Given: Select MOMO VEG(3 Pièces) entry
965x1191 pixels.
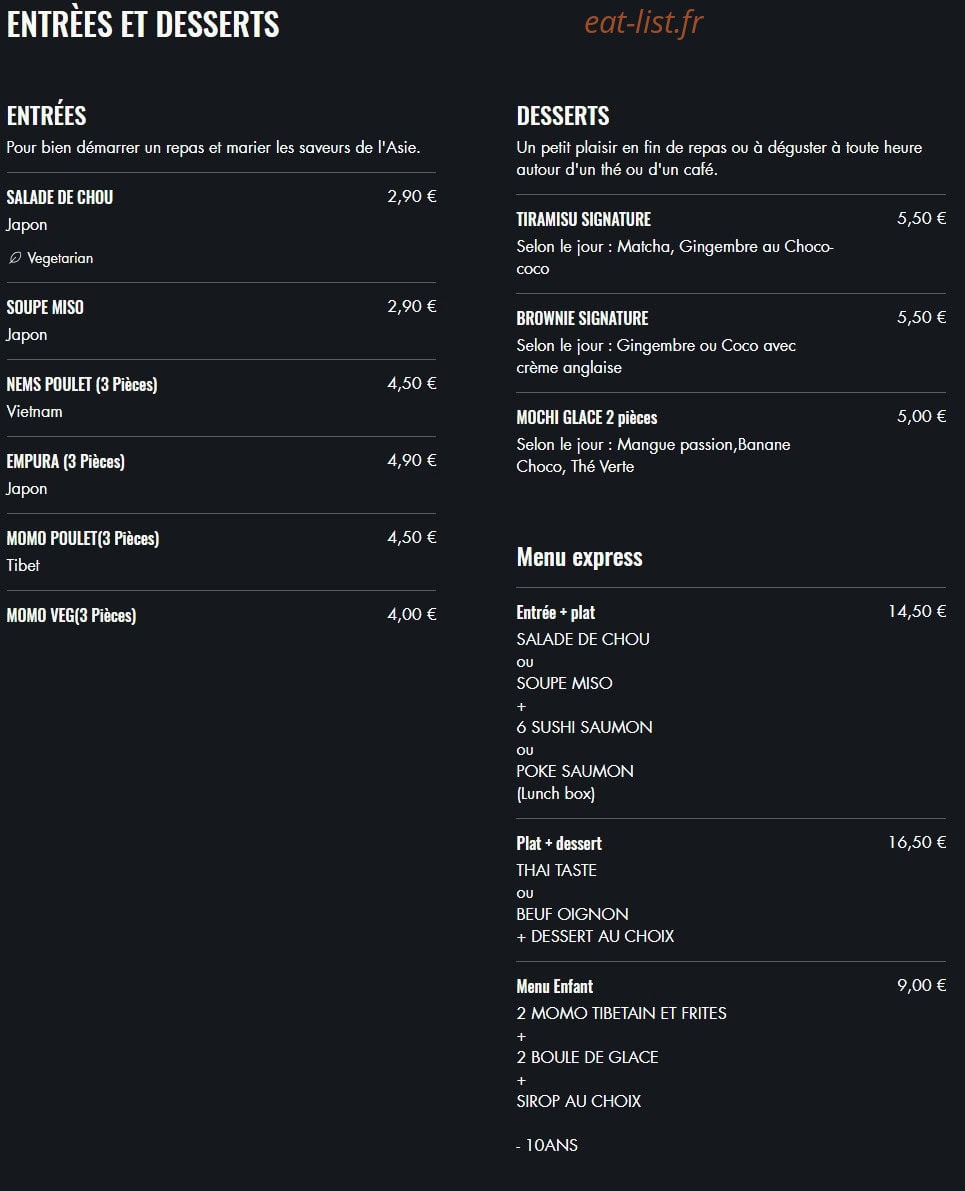Looking at the screenshot, I should [71, 615].
